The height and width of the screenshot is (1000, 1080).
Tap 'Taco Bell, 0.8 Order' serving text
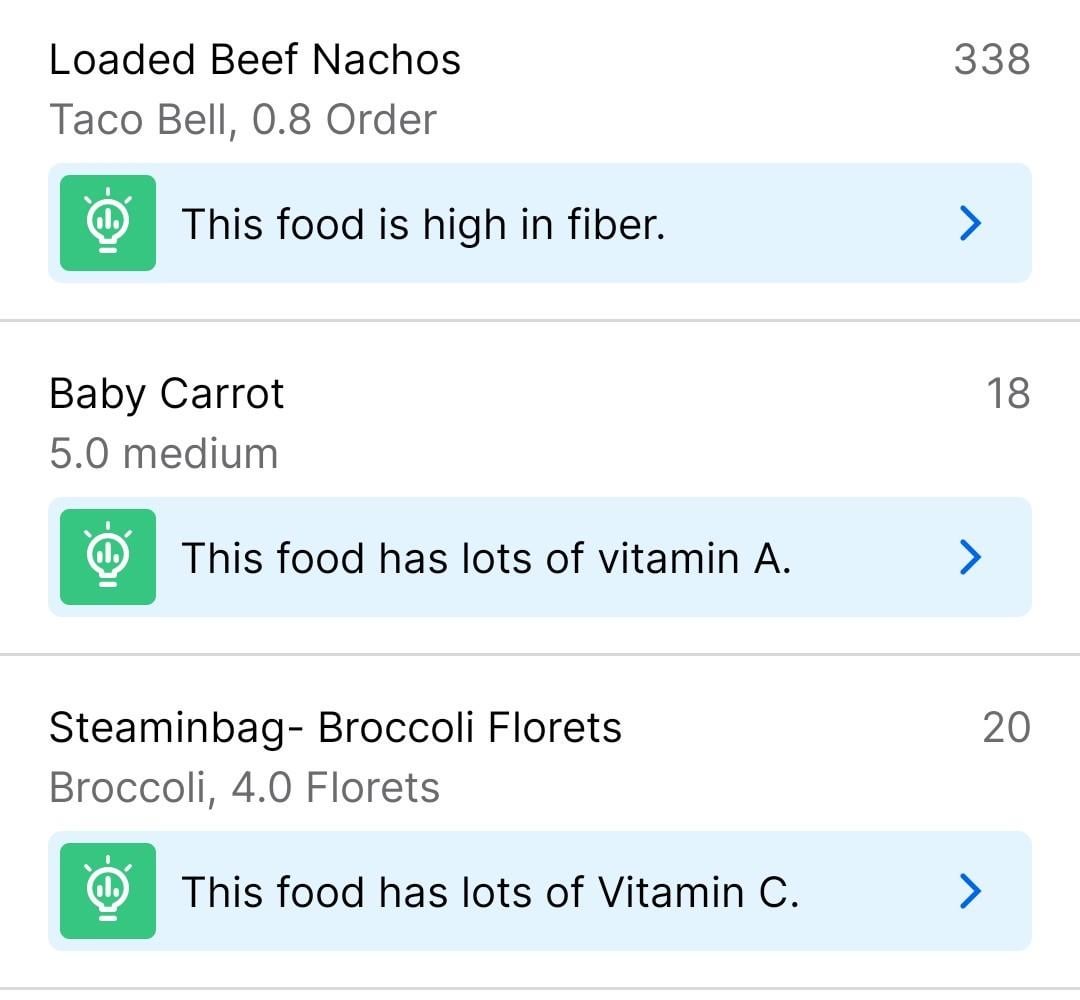(243, 120)
